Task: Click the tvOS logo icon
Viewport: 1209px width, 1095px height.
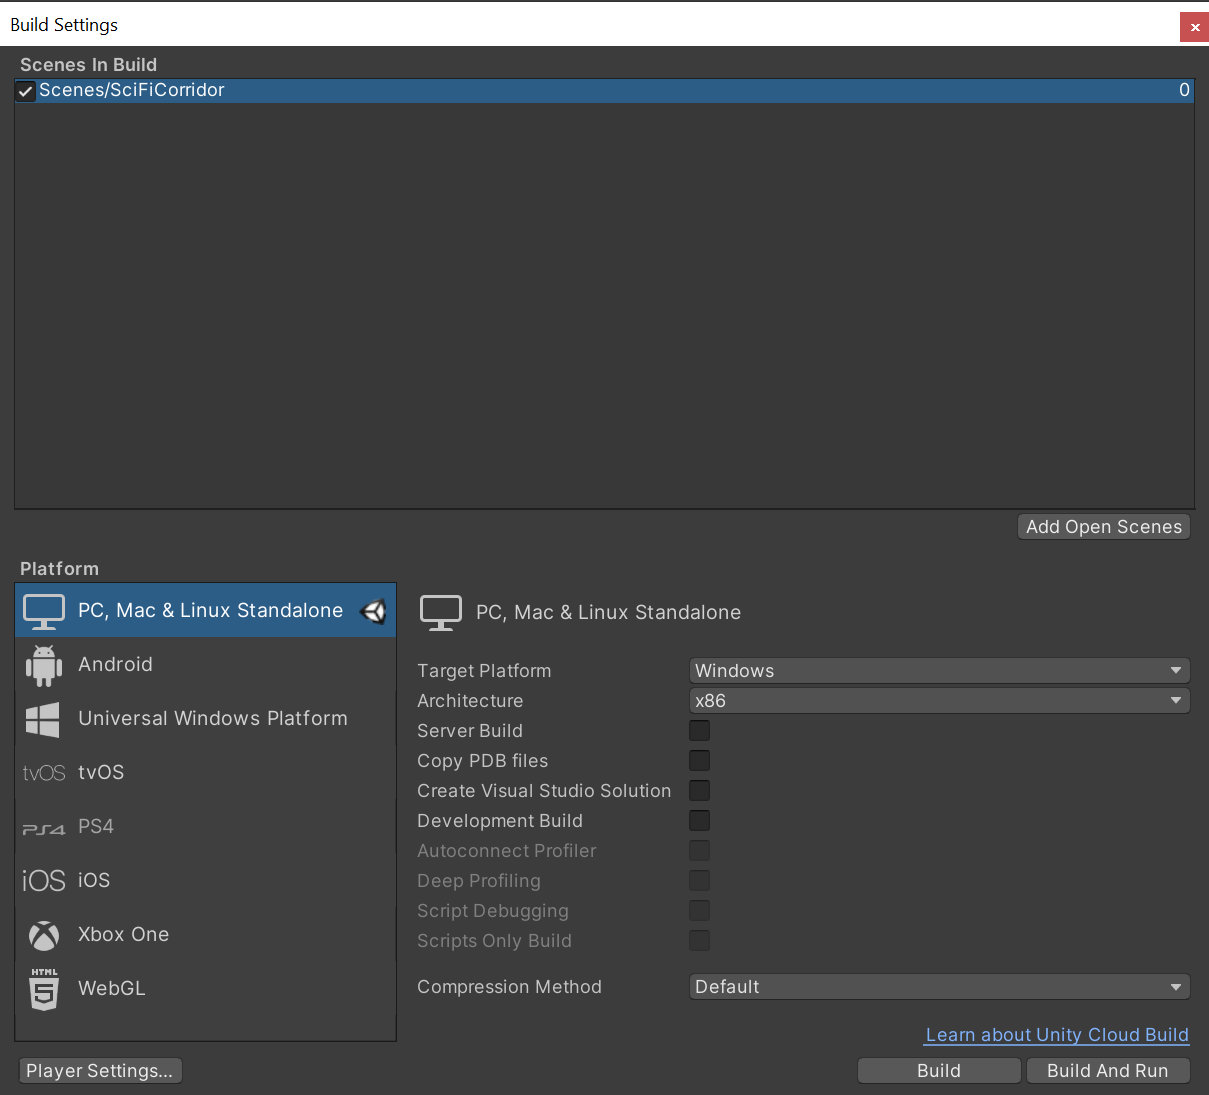Action: coord(44,773)
